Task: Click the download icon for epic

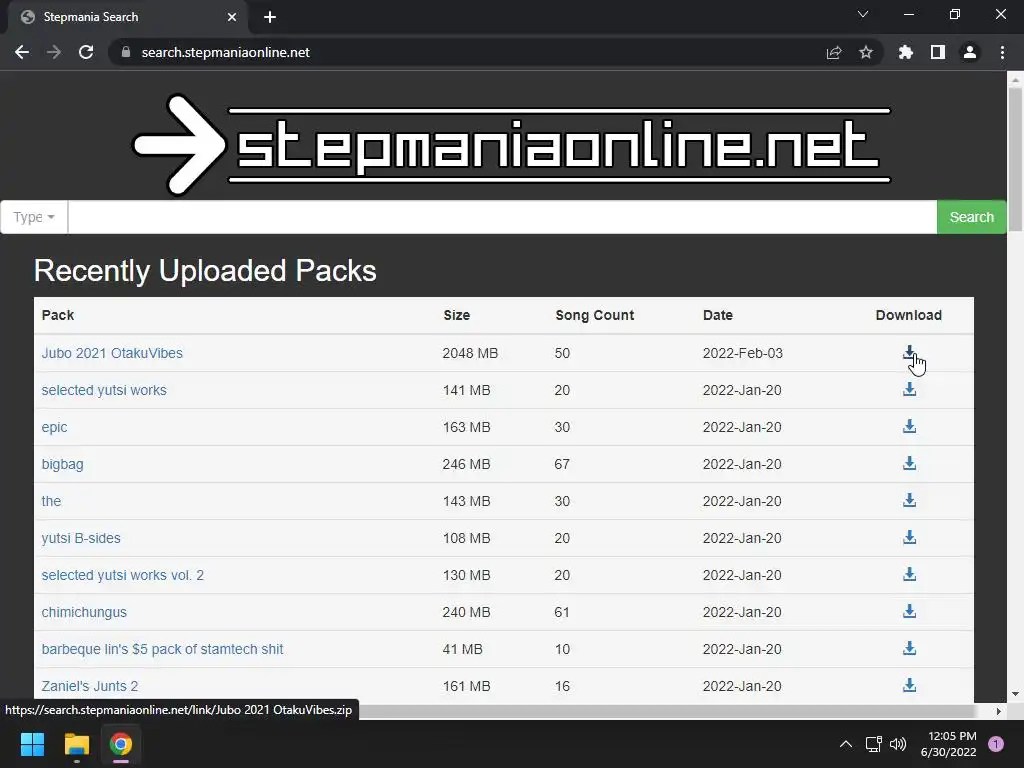Action: point(909,426)
